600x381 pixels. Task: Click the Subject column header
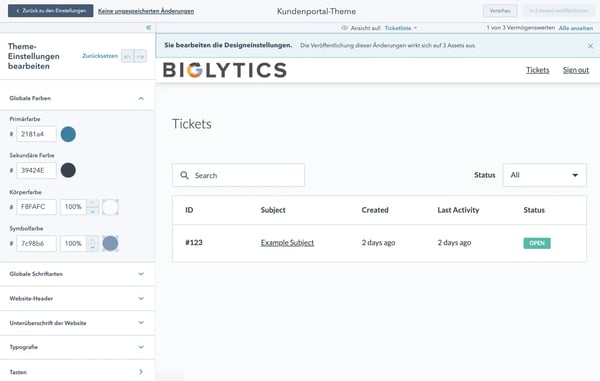[x=273, y=210]
